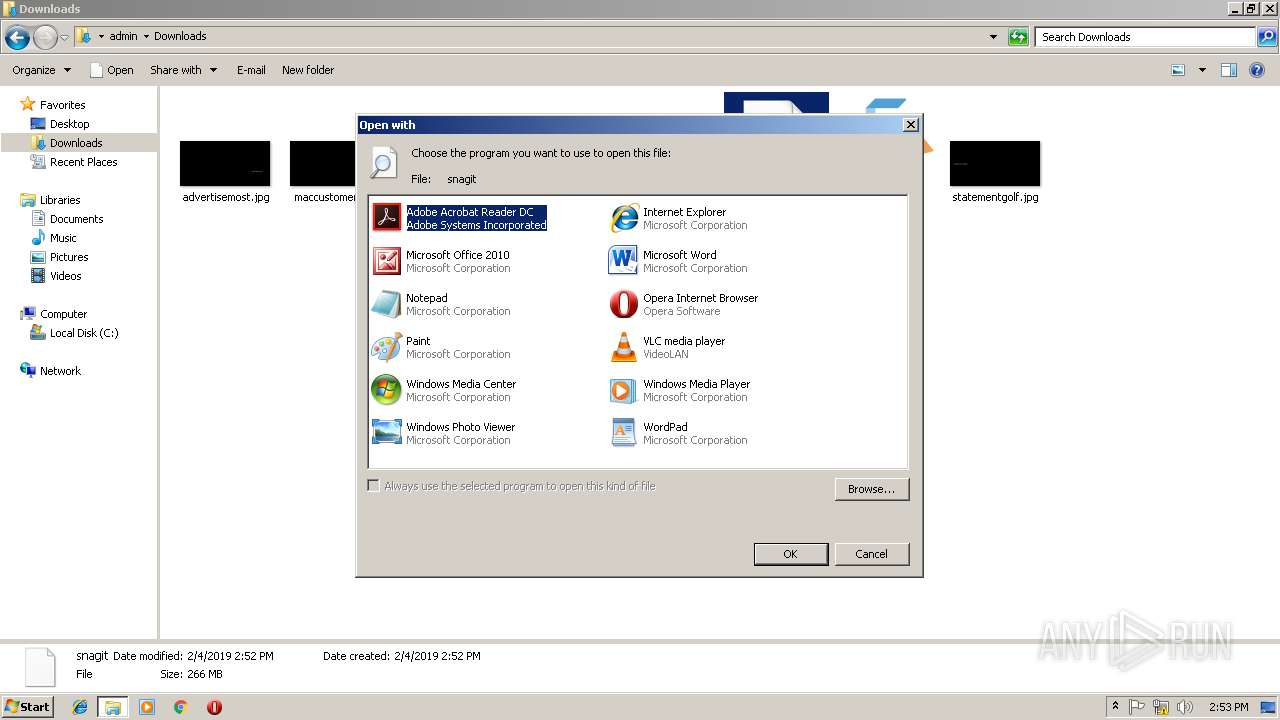Click OK in Open with dialog
This screenshot has width=1280, height=720.
(x=790, y=554)
